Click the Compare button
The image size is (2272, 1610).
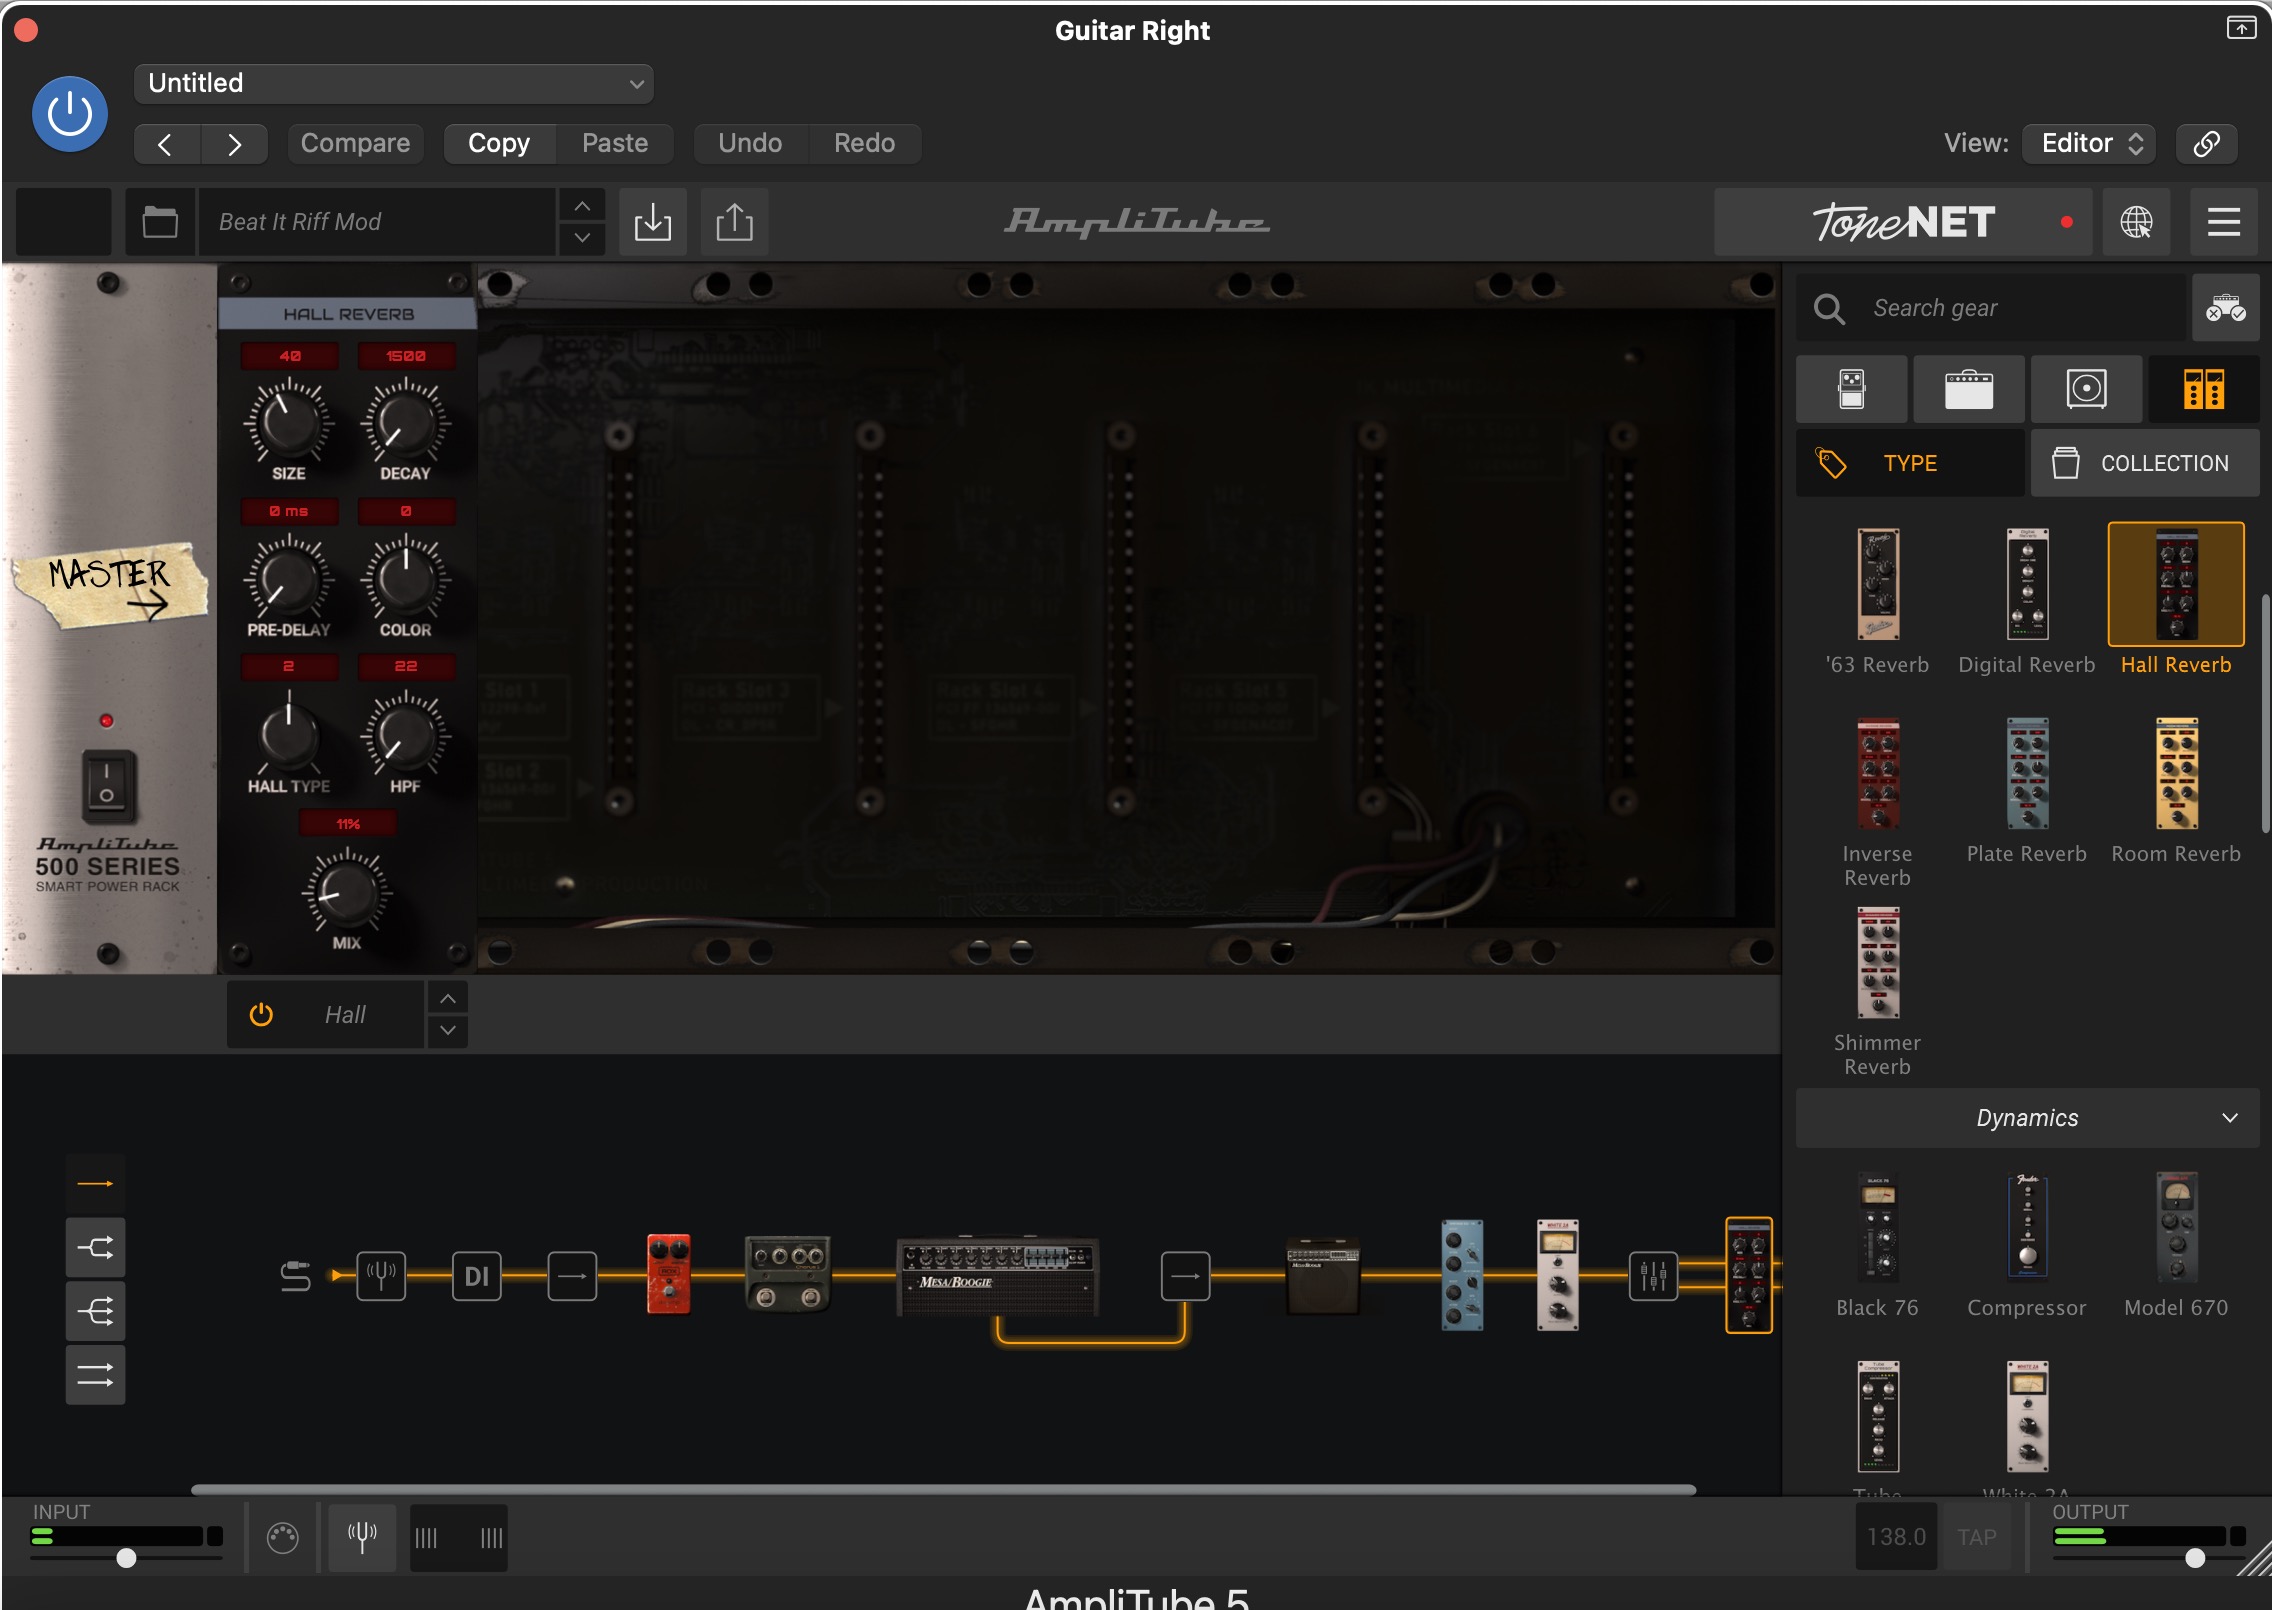(355, 144)
